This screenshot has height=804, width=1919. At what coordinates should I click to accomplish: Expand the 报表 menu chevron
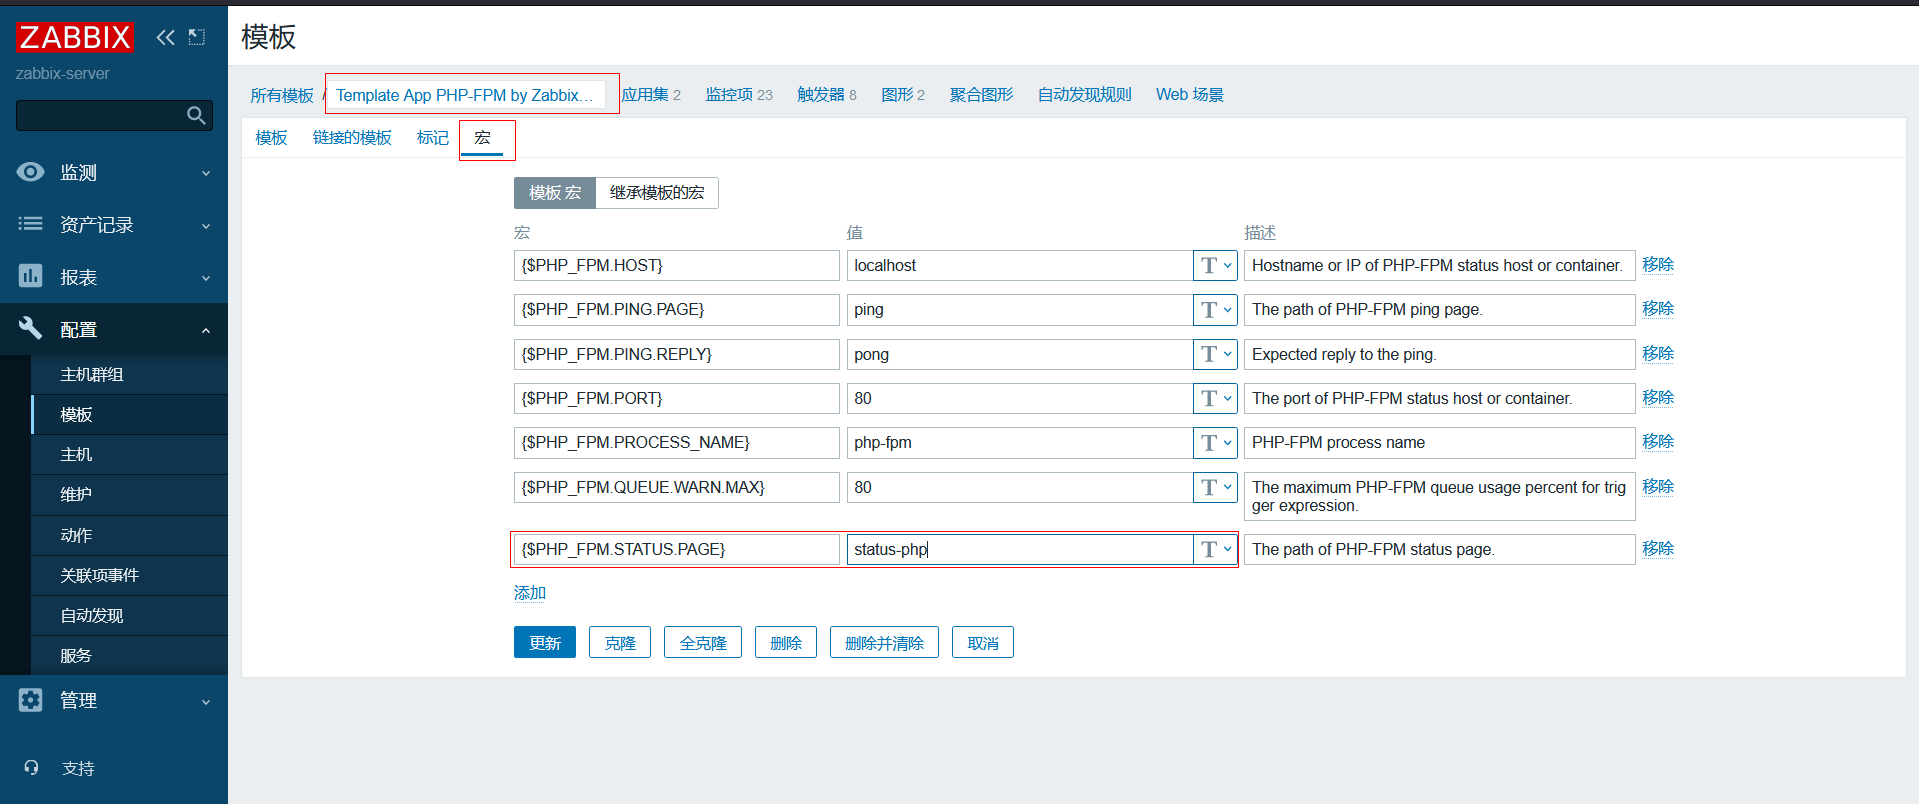[206, 278]
